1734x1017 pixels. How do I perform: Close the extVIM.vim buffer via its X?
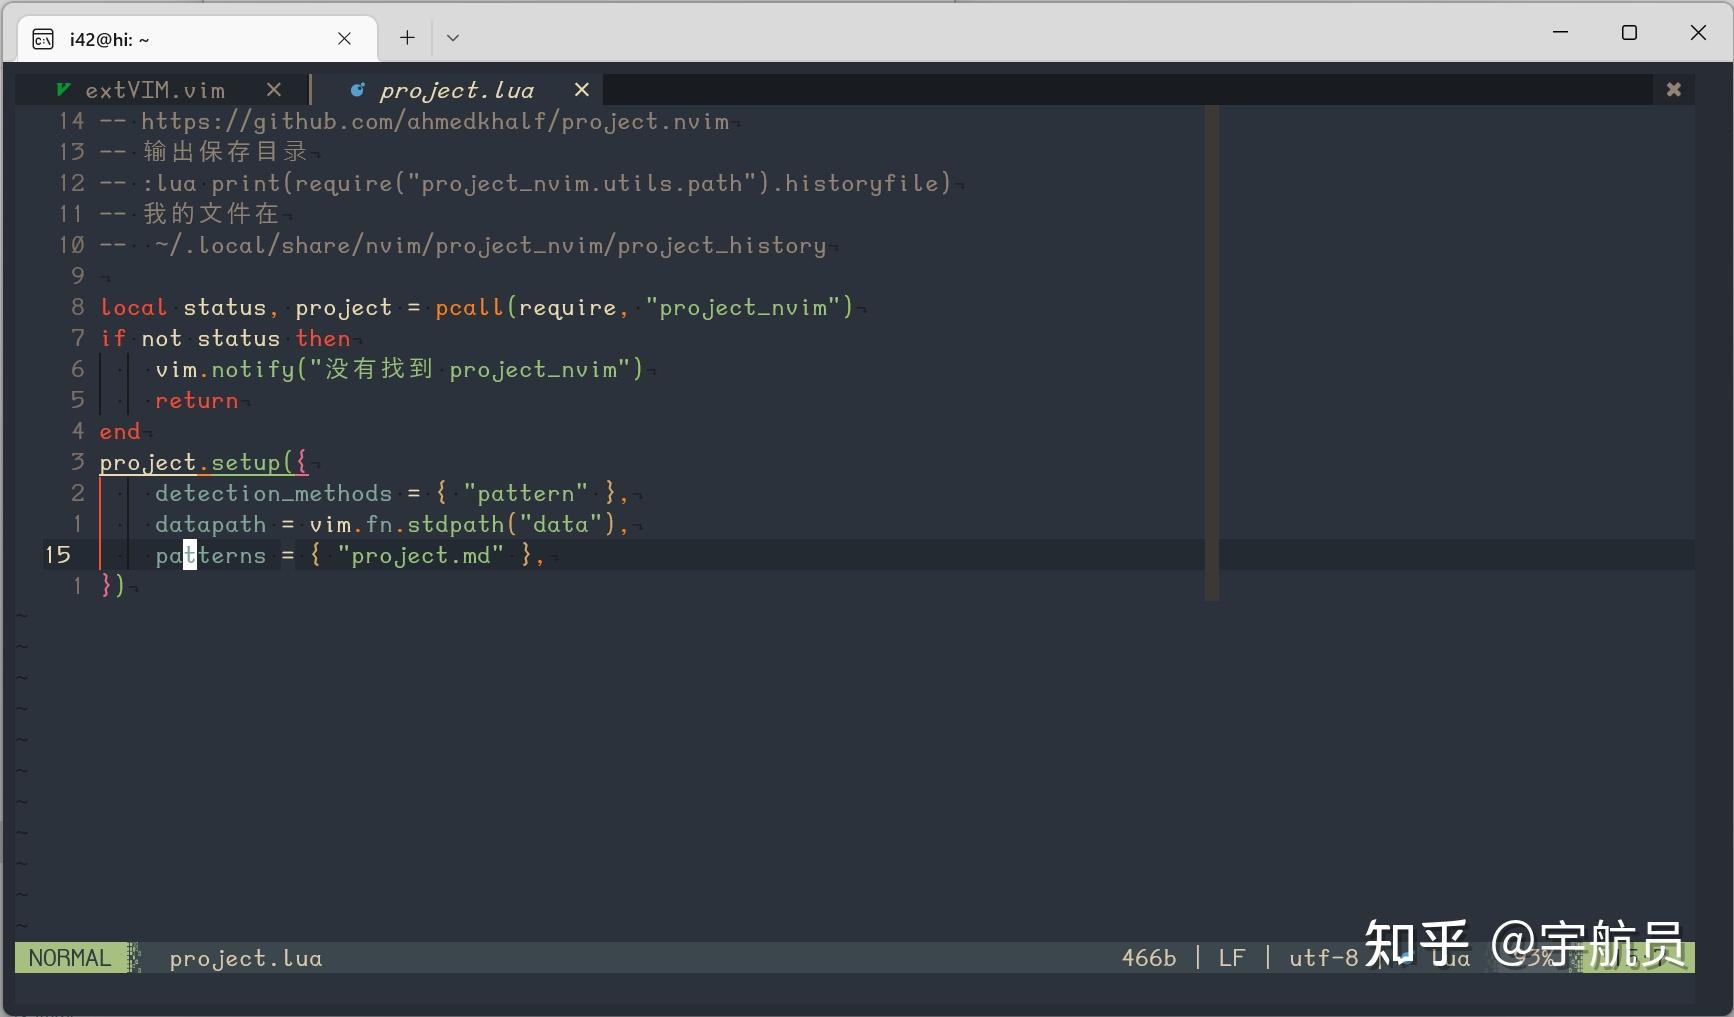[x=274, y=89]
